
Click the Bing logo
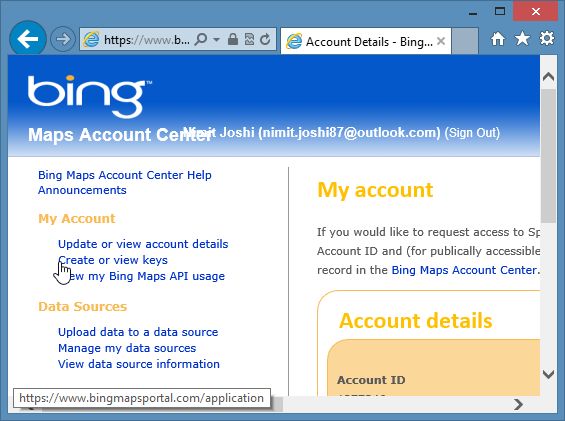point(90,96)
